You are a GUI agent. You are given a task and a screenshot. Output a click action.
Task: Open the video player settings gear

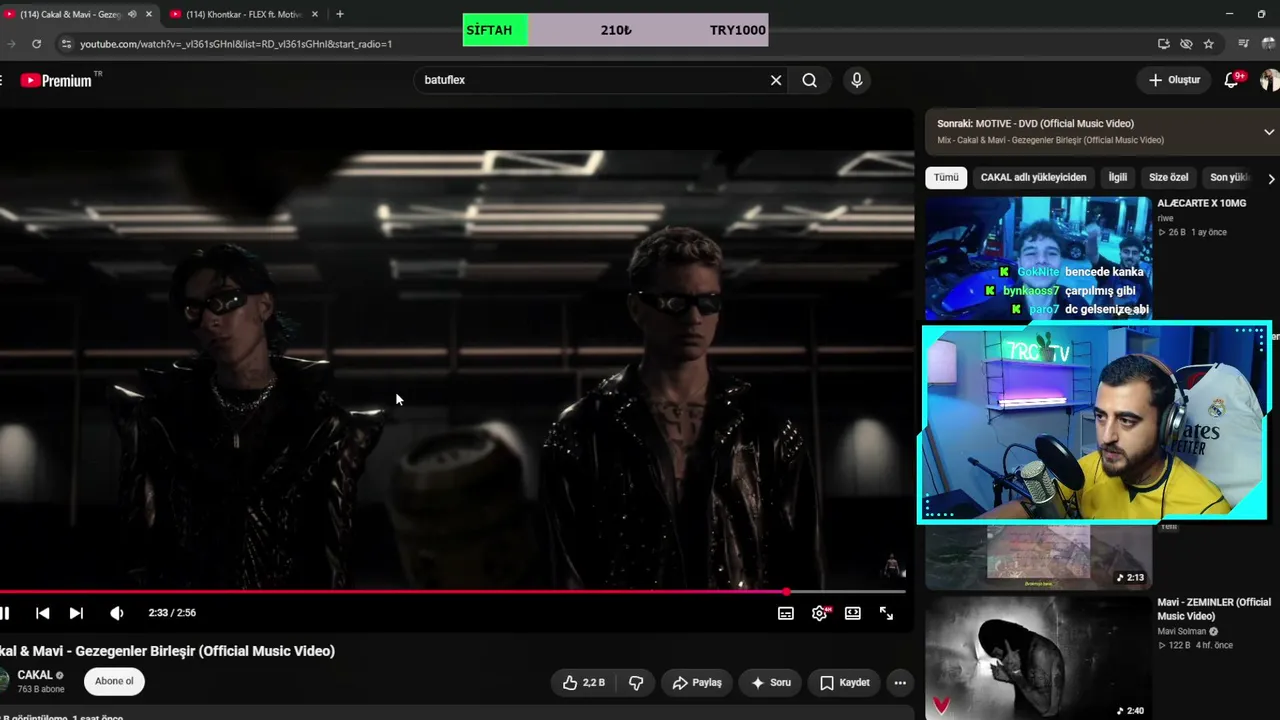pyautogui.click(x=820, y=613)
